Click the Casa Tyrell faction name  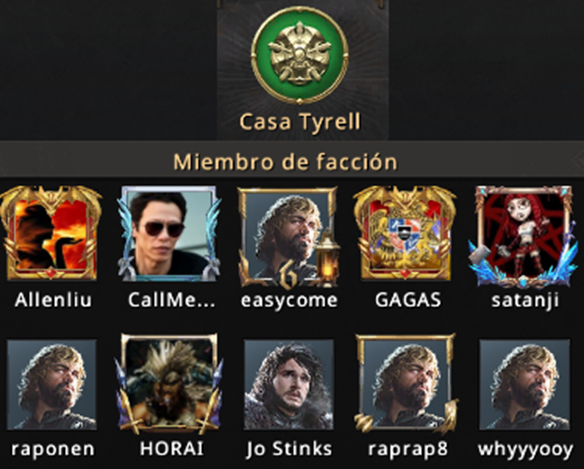[x=300, y=122]
